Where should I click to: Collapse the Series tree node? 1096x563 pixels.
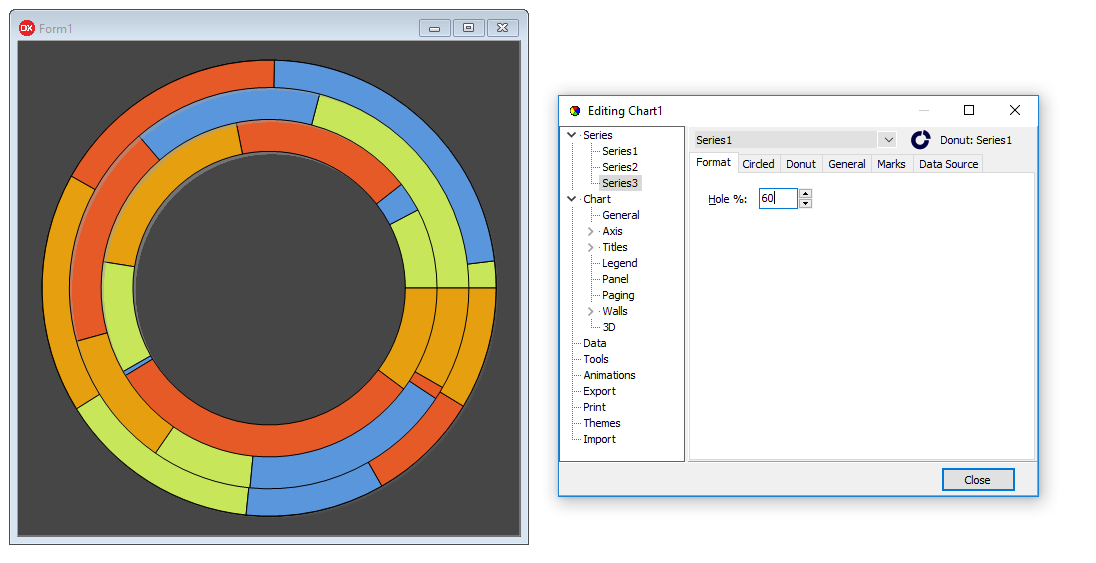coord(572,135)
